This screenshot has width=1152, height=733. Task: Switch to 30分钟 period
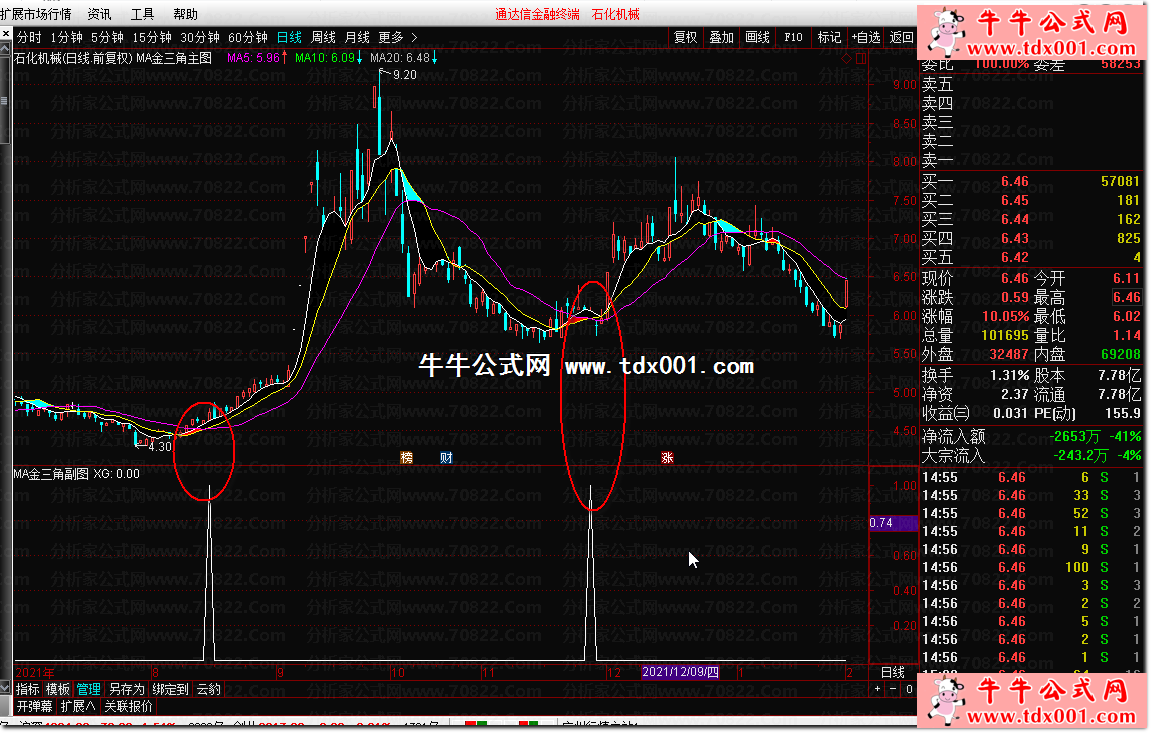coord(200,37)
